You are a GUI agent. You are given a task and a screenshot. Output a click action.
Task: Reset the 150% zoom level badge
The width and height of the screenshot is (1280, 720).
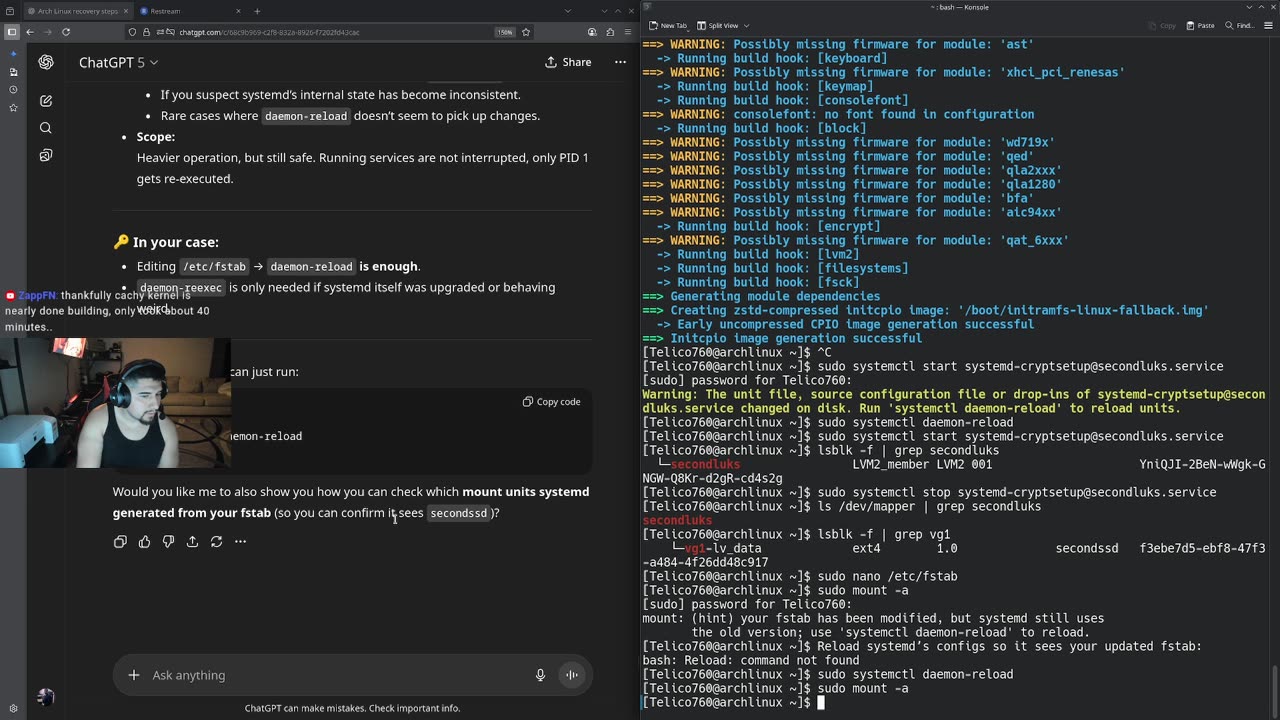click(506, 32)
